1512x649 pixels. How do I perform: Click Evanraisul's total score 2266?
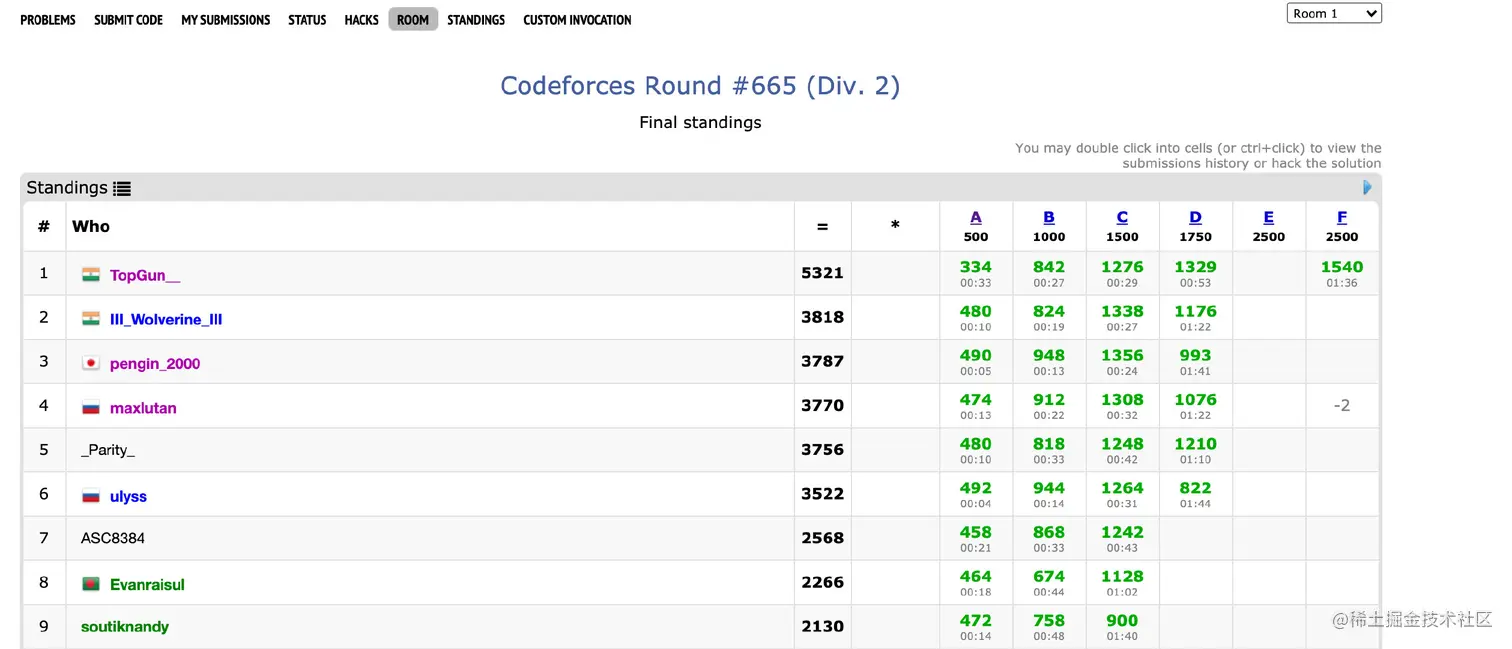tap(822, 582)
